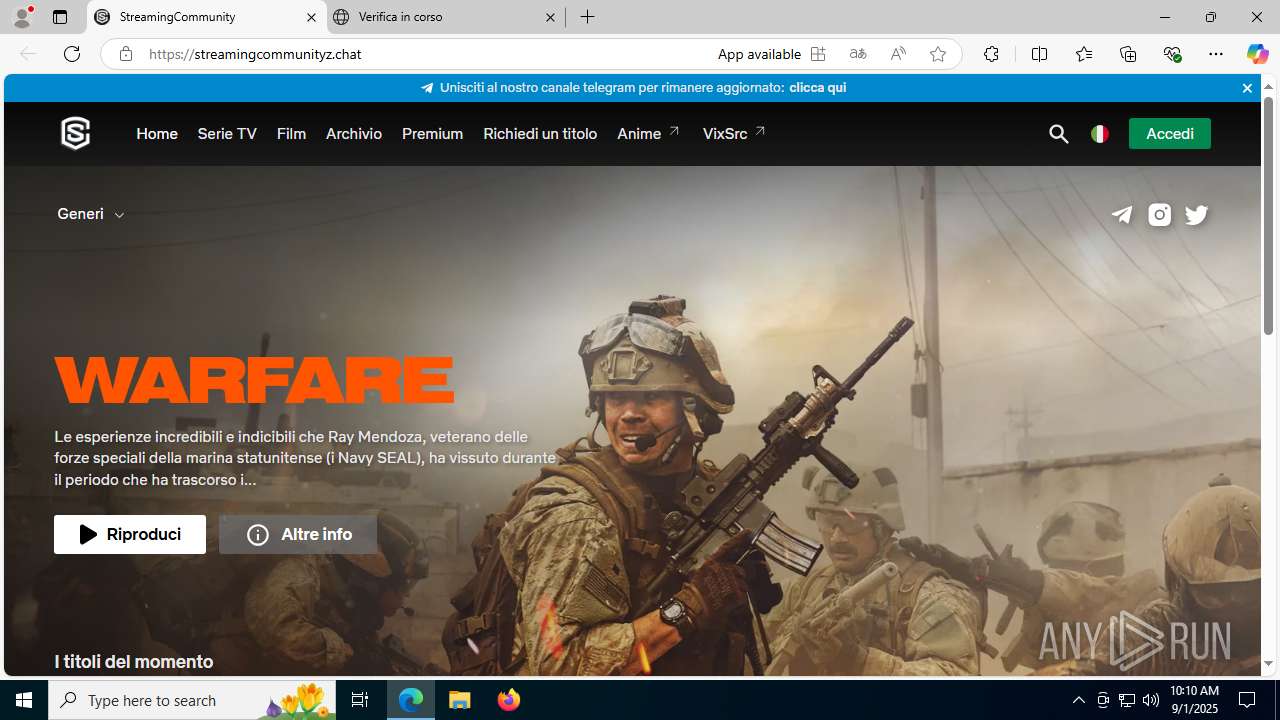Open the Collections icon
Viewport: 1280px width, 720px height.
pyautogui.click(x=1128, y=54)
